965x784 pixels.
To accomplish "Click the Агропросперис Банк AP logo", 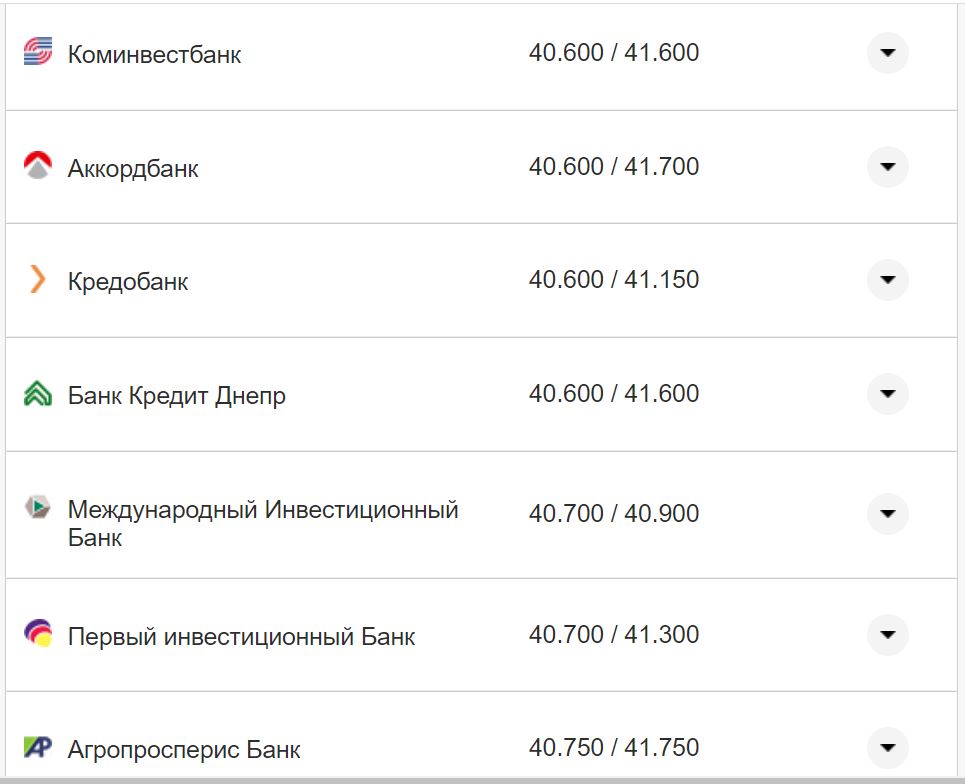I will 38,747.
